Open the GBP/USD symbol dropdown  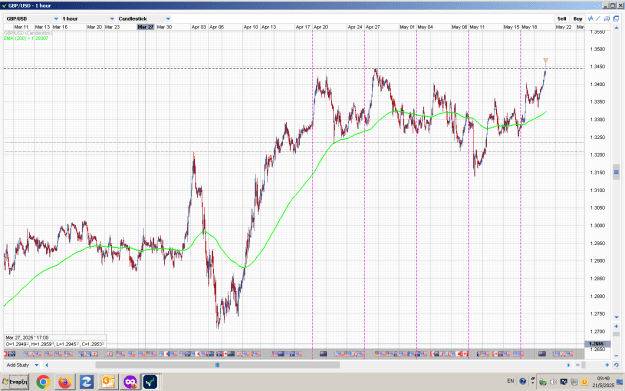tap(31, 19)
